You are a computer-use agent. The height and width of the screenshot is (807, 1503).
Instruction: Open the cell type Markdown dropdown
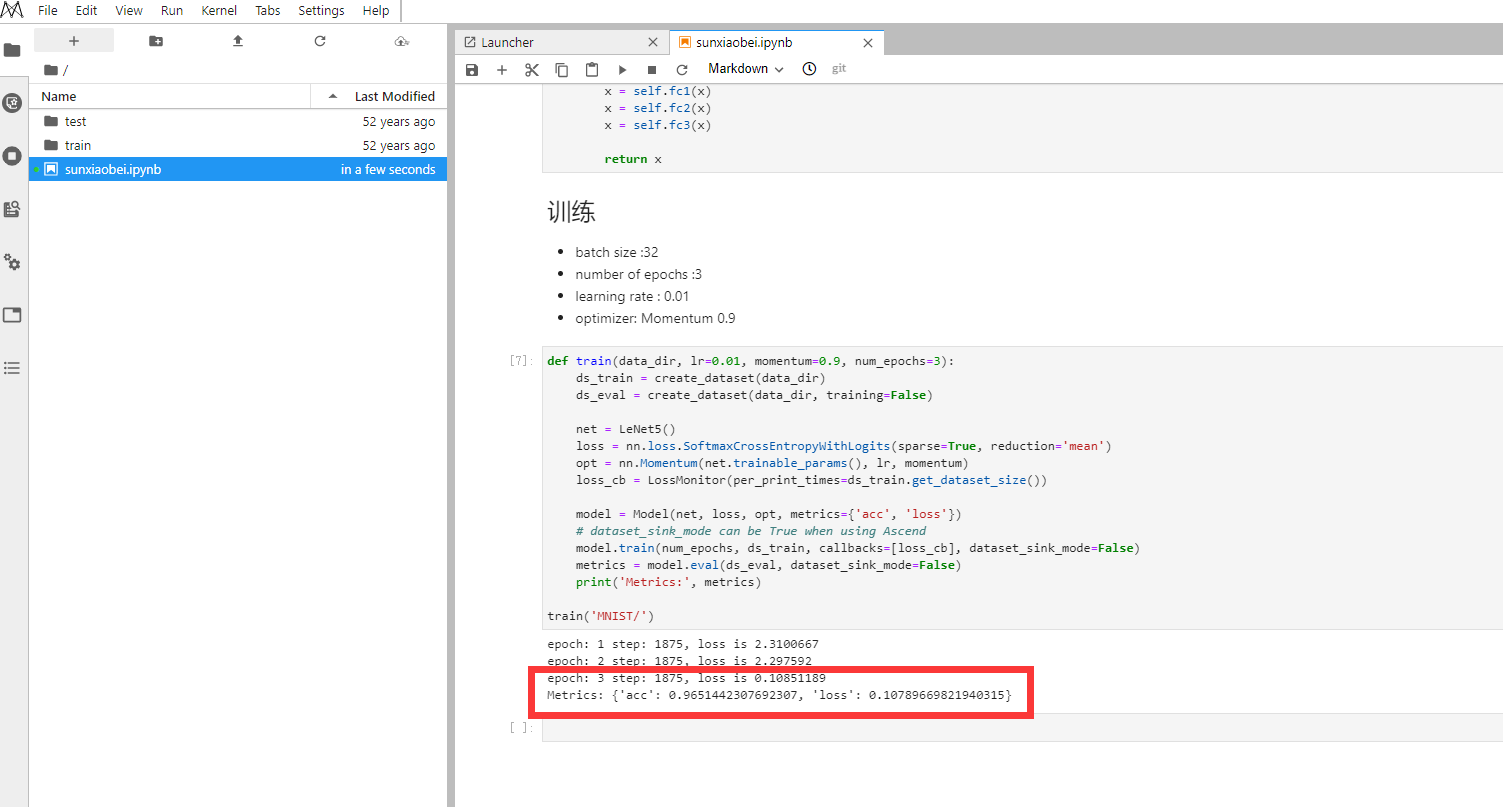pyautogui.click(x=746, y=69)
